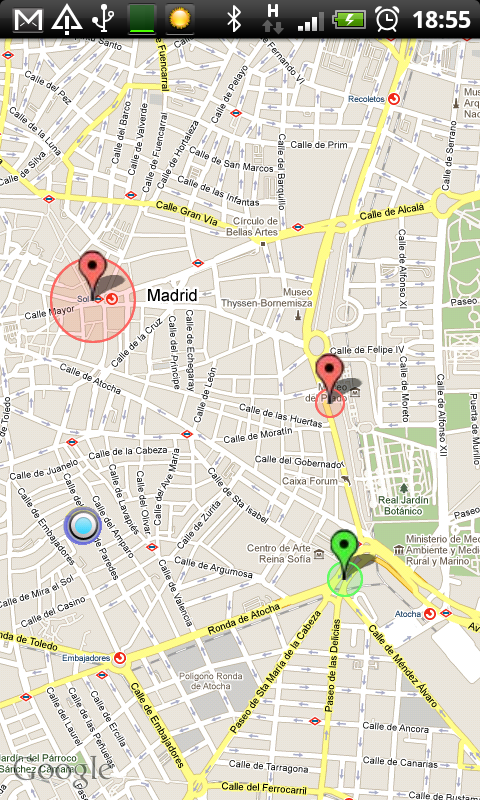This screenshot has height=800, width=480.
Task: Tap the alarm clock status icon
Action: click(387, 19)
